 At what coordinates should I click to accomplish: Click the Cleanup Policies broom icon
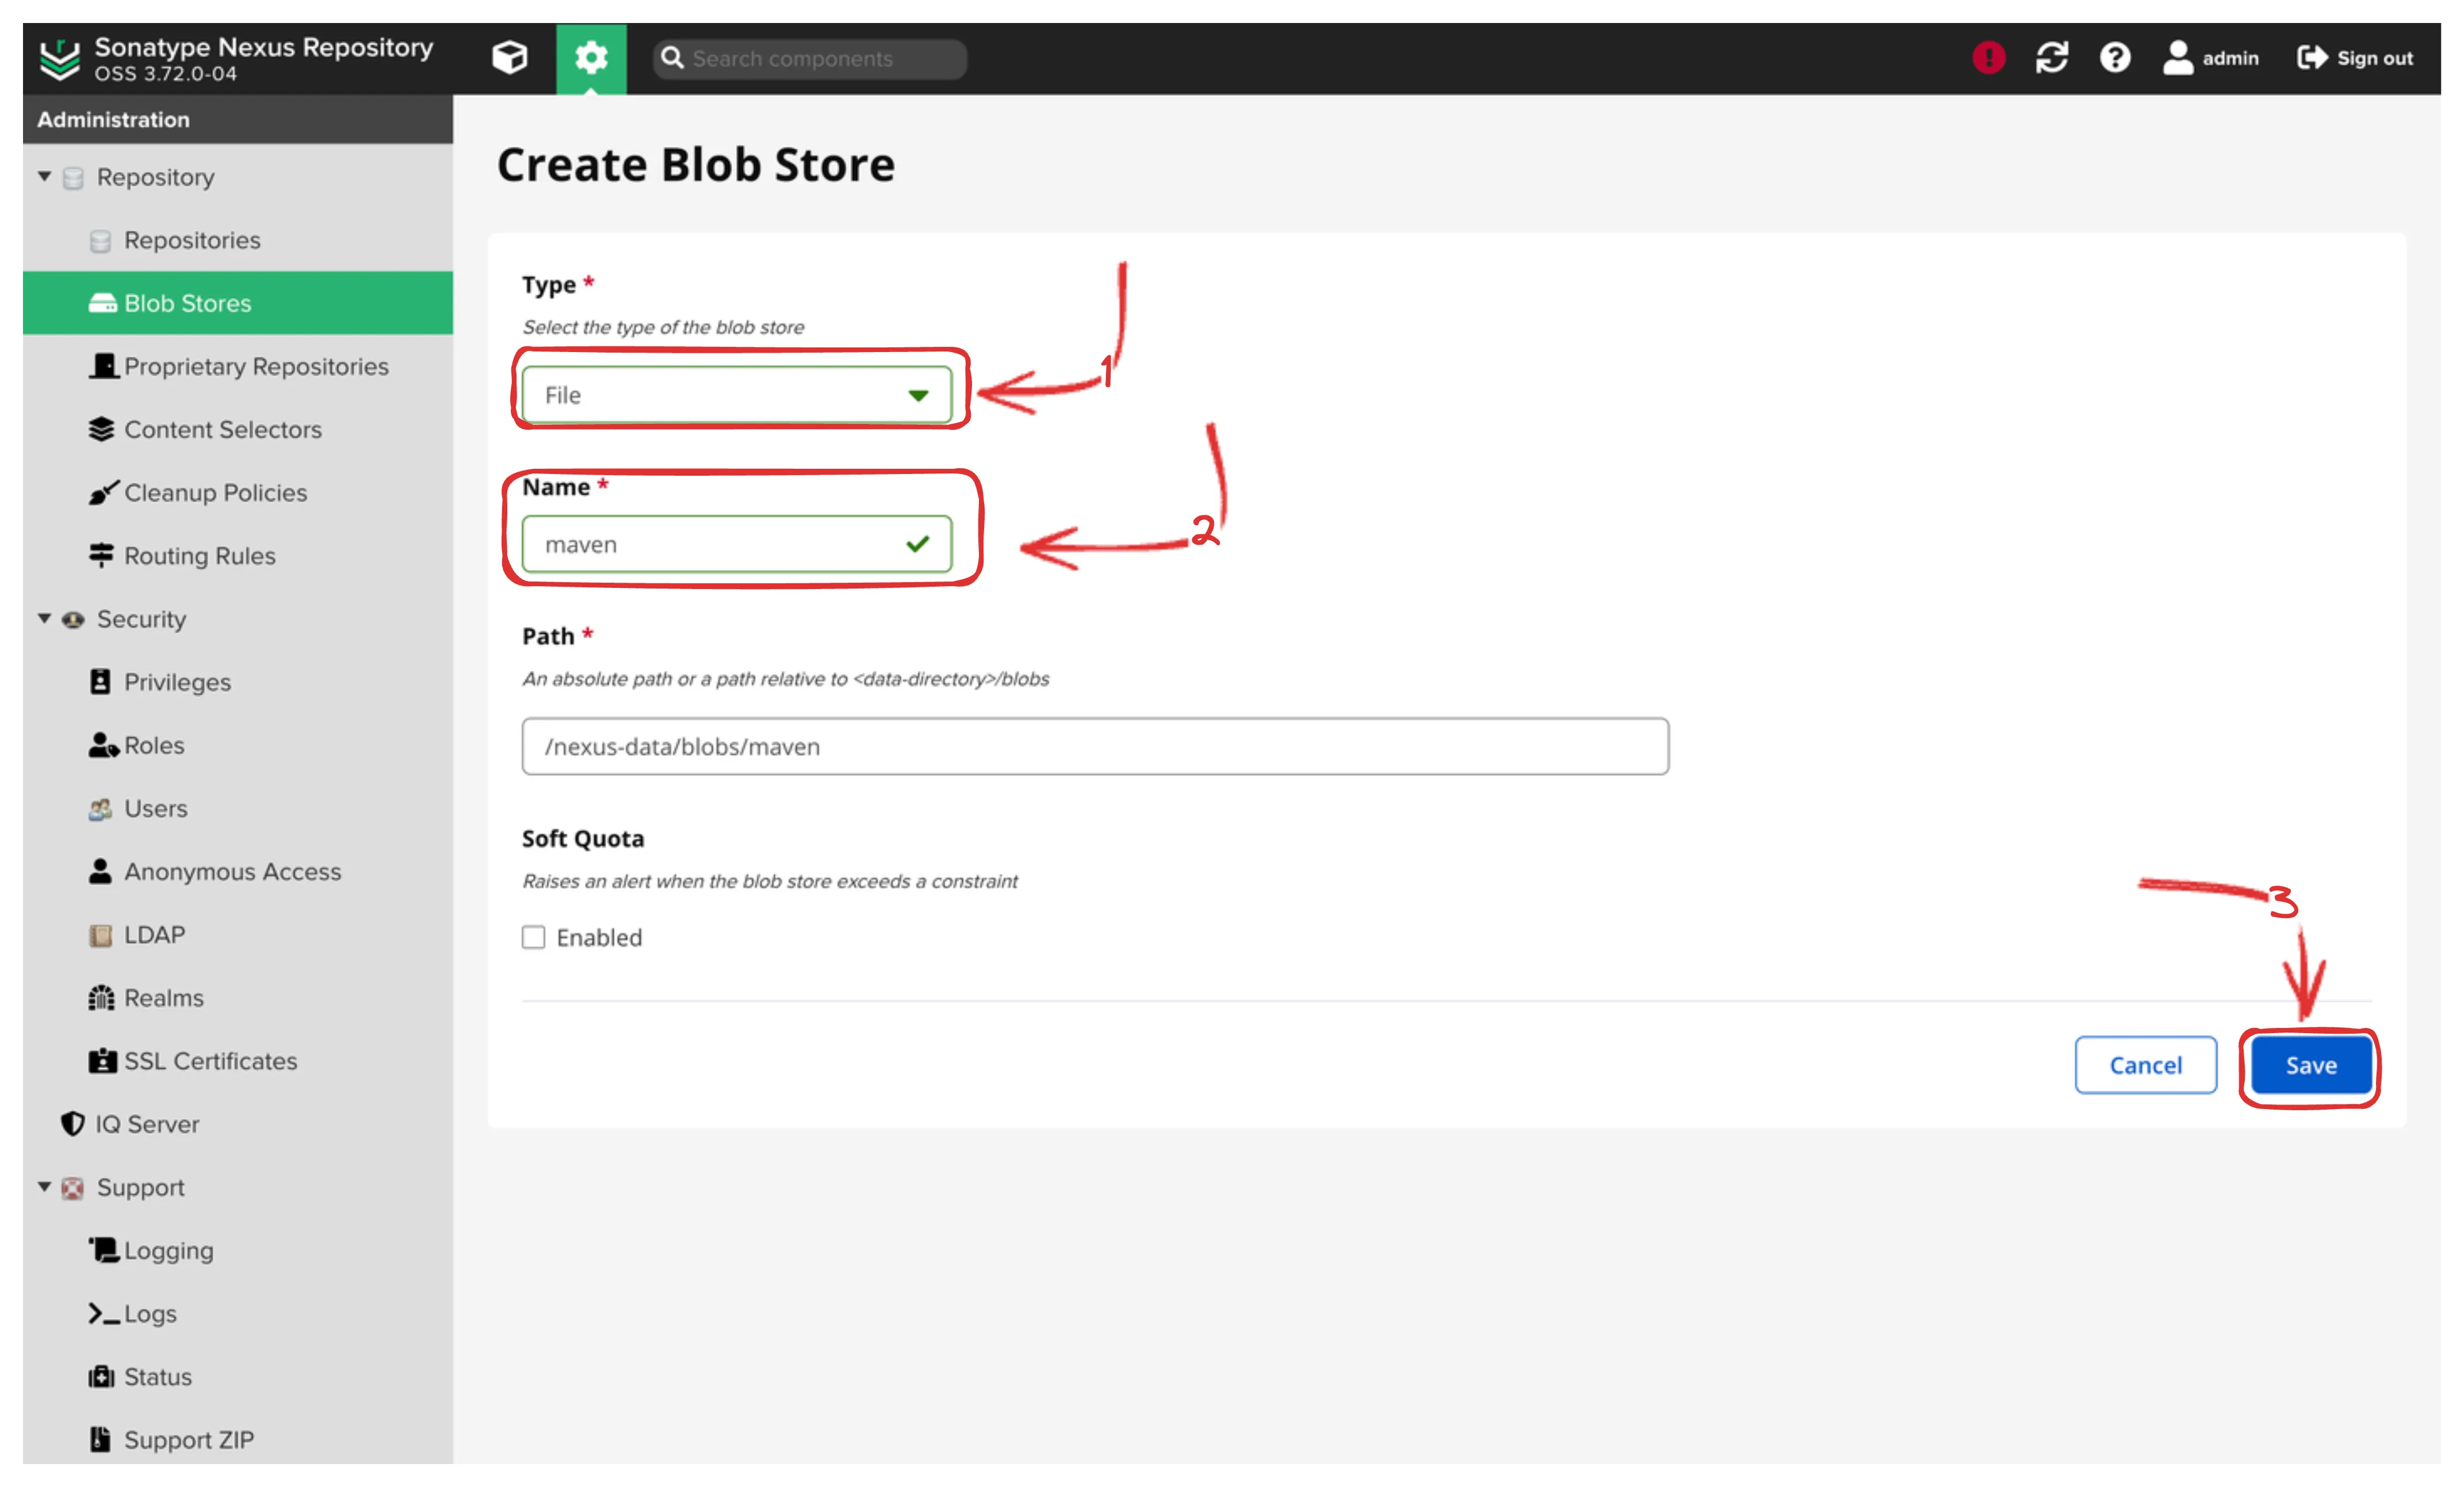[x=103, y=492]
